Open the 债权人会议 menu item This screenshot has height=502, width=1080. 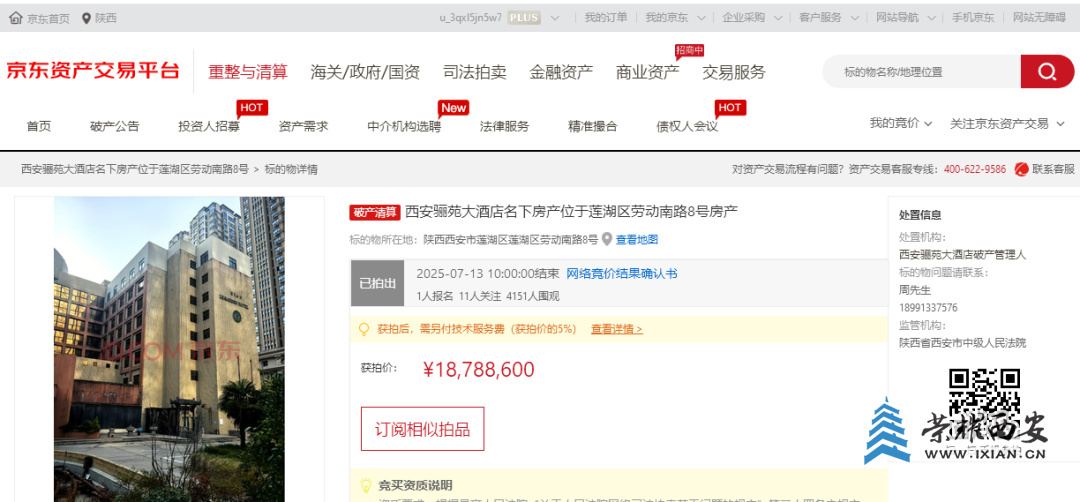coord(687,126)
